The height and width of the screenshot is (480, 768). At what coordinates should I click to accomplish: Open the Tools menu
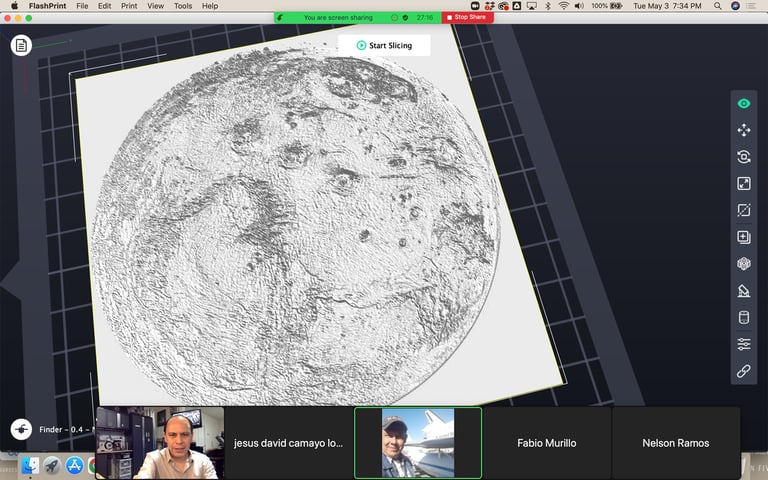pos(183,6)
